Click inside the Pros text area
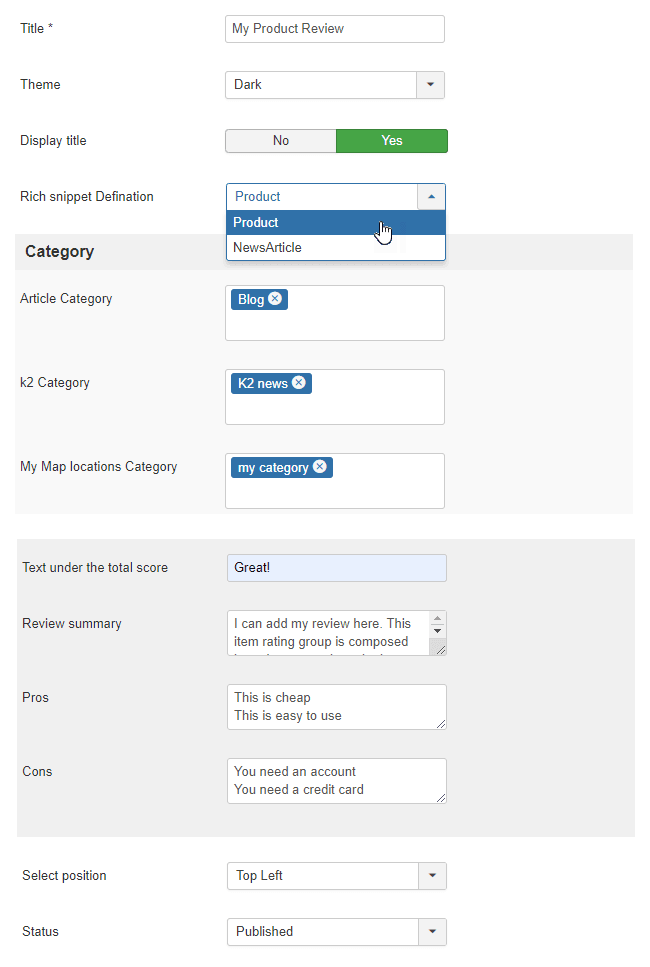The height and width of the screenshot is (967, 650). pyautogui.click(x=336, y=707)
